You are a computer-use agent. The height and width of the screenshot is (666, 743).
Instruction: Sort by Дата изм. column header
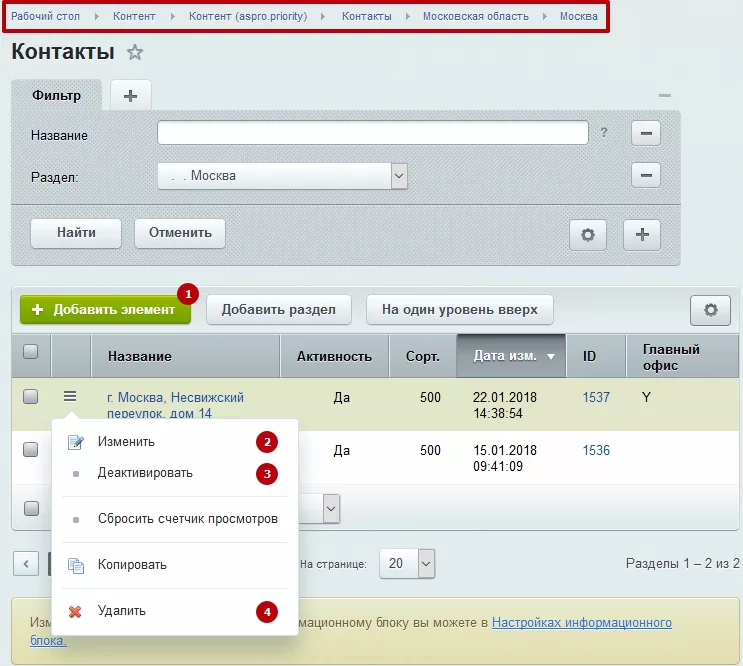(x=511, y=356)
